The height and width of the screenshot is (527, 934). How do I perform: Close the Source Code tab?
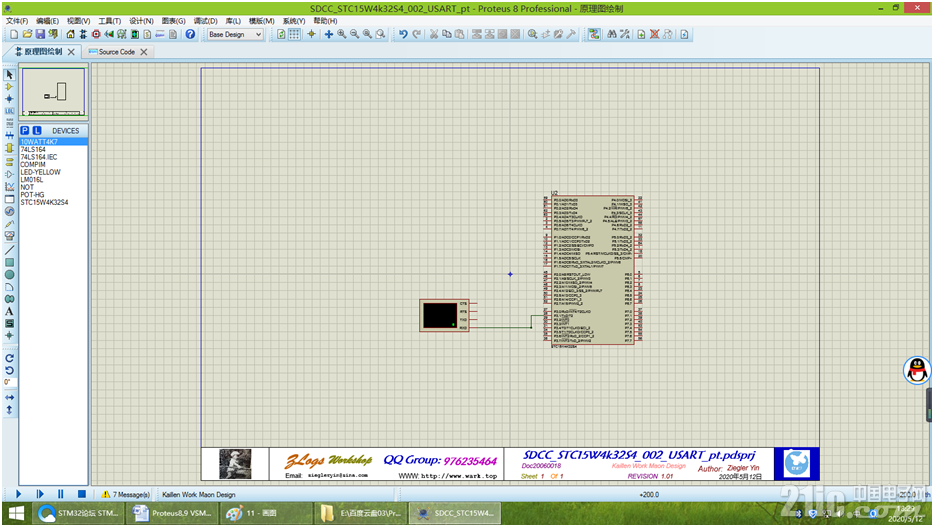point(144,52)
